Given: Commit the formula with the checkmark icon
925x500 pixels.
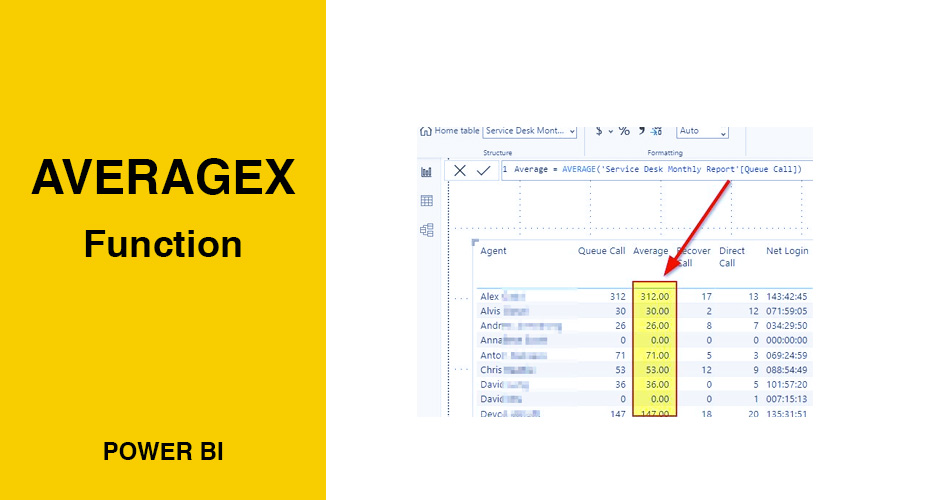Looking at the screenshot, I should click(x=483, y=170).
